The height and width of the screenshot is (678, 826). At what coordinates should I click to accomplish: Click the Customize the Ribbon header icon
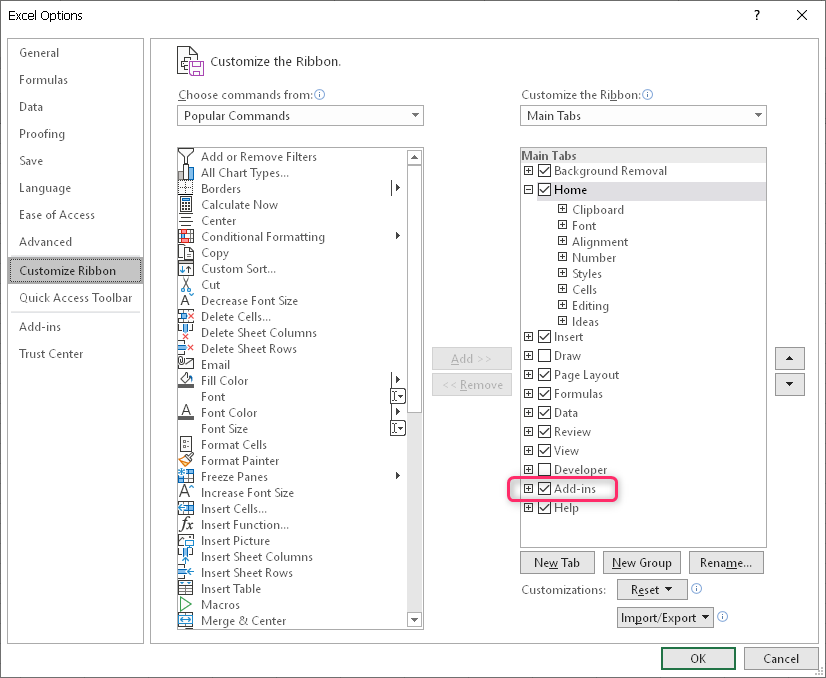(190, 61)
